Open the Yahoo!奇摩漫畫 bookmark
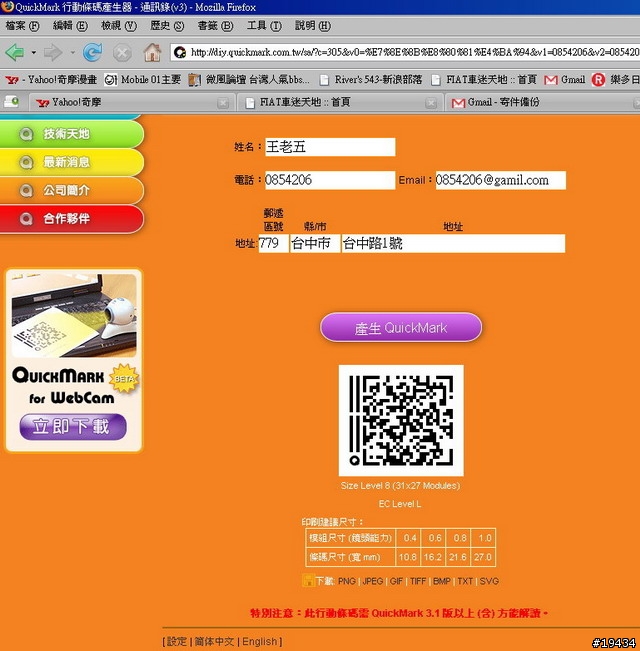The image size is (640, 651). tap(51, 79)
